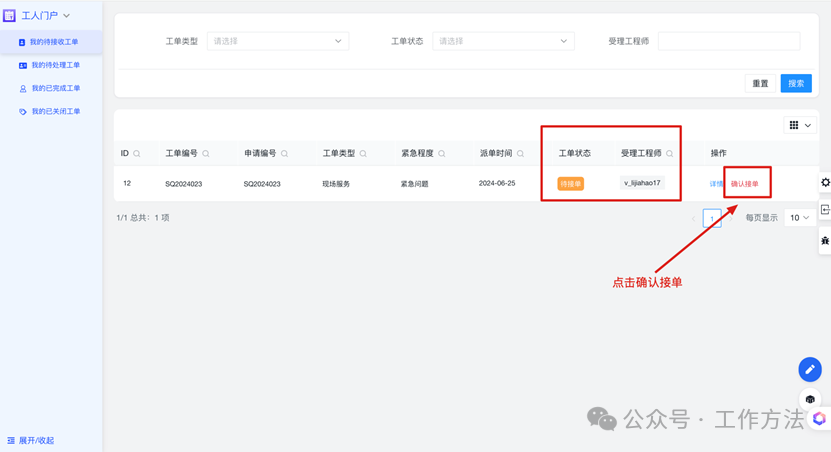Click the SQ2024023 cell under 申请编号
The height and width of the screenshot is (452, 831).
pyautogui.click(x=262, y=184)
